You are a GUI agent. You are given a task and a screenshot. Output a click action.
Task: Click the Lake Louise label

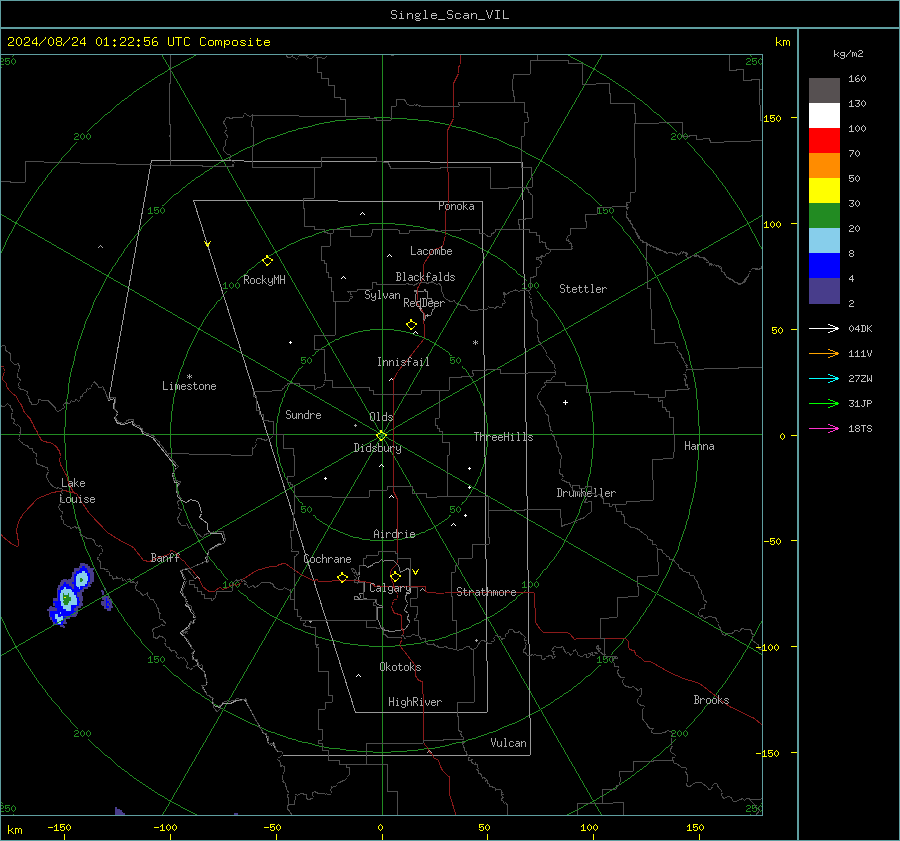[x=77, y=491]
